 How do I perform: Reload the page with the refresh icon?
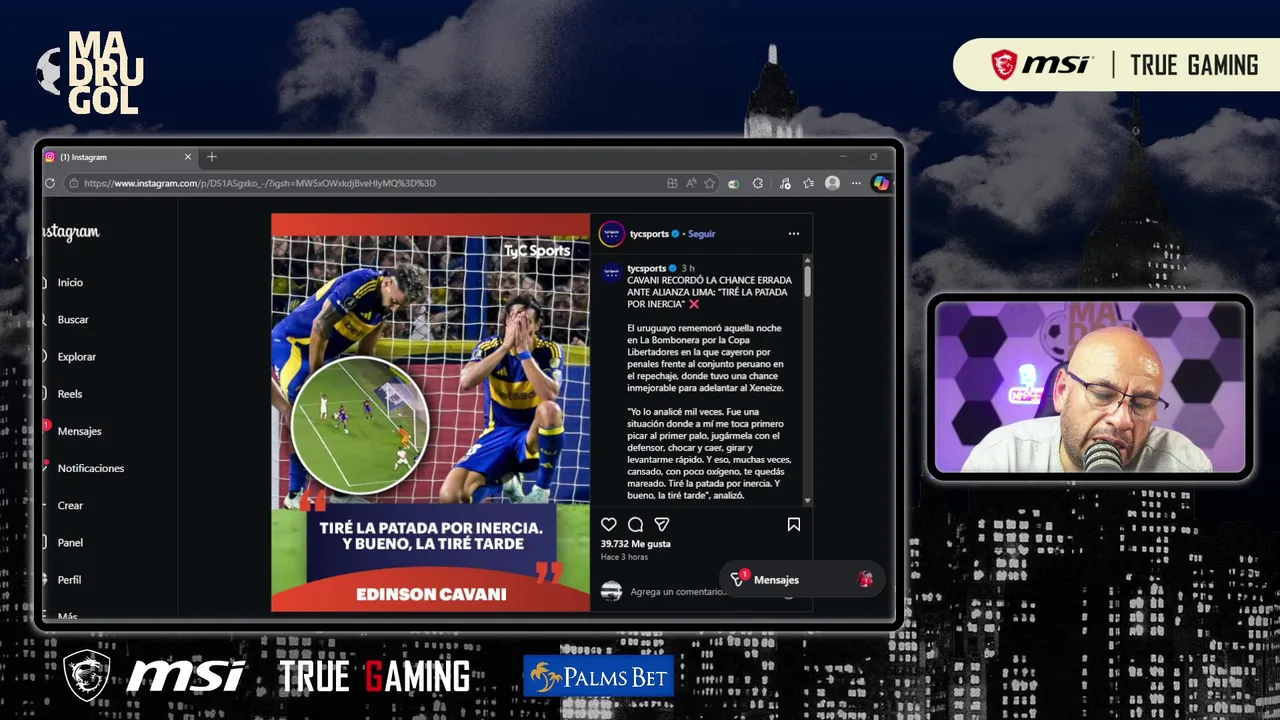(50, 183)
